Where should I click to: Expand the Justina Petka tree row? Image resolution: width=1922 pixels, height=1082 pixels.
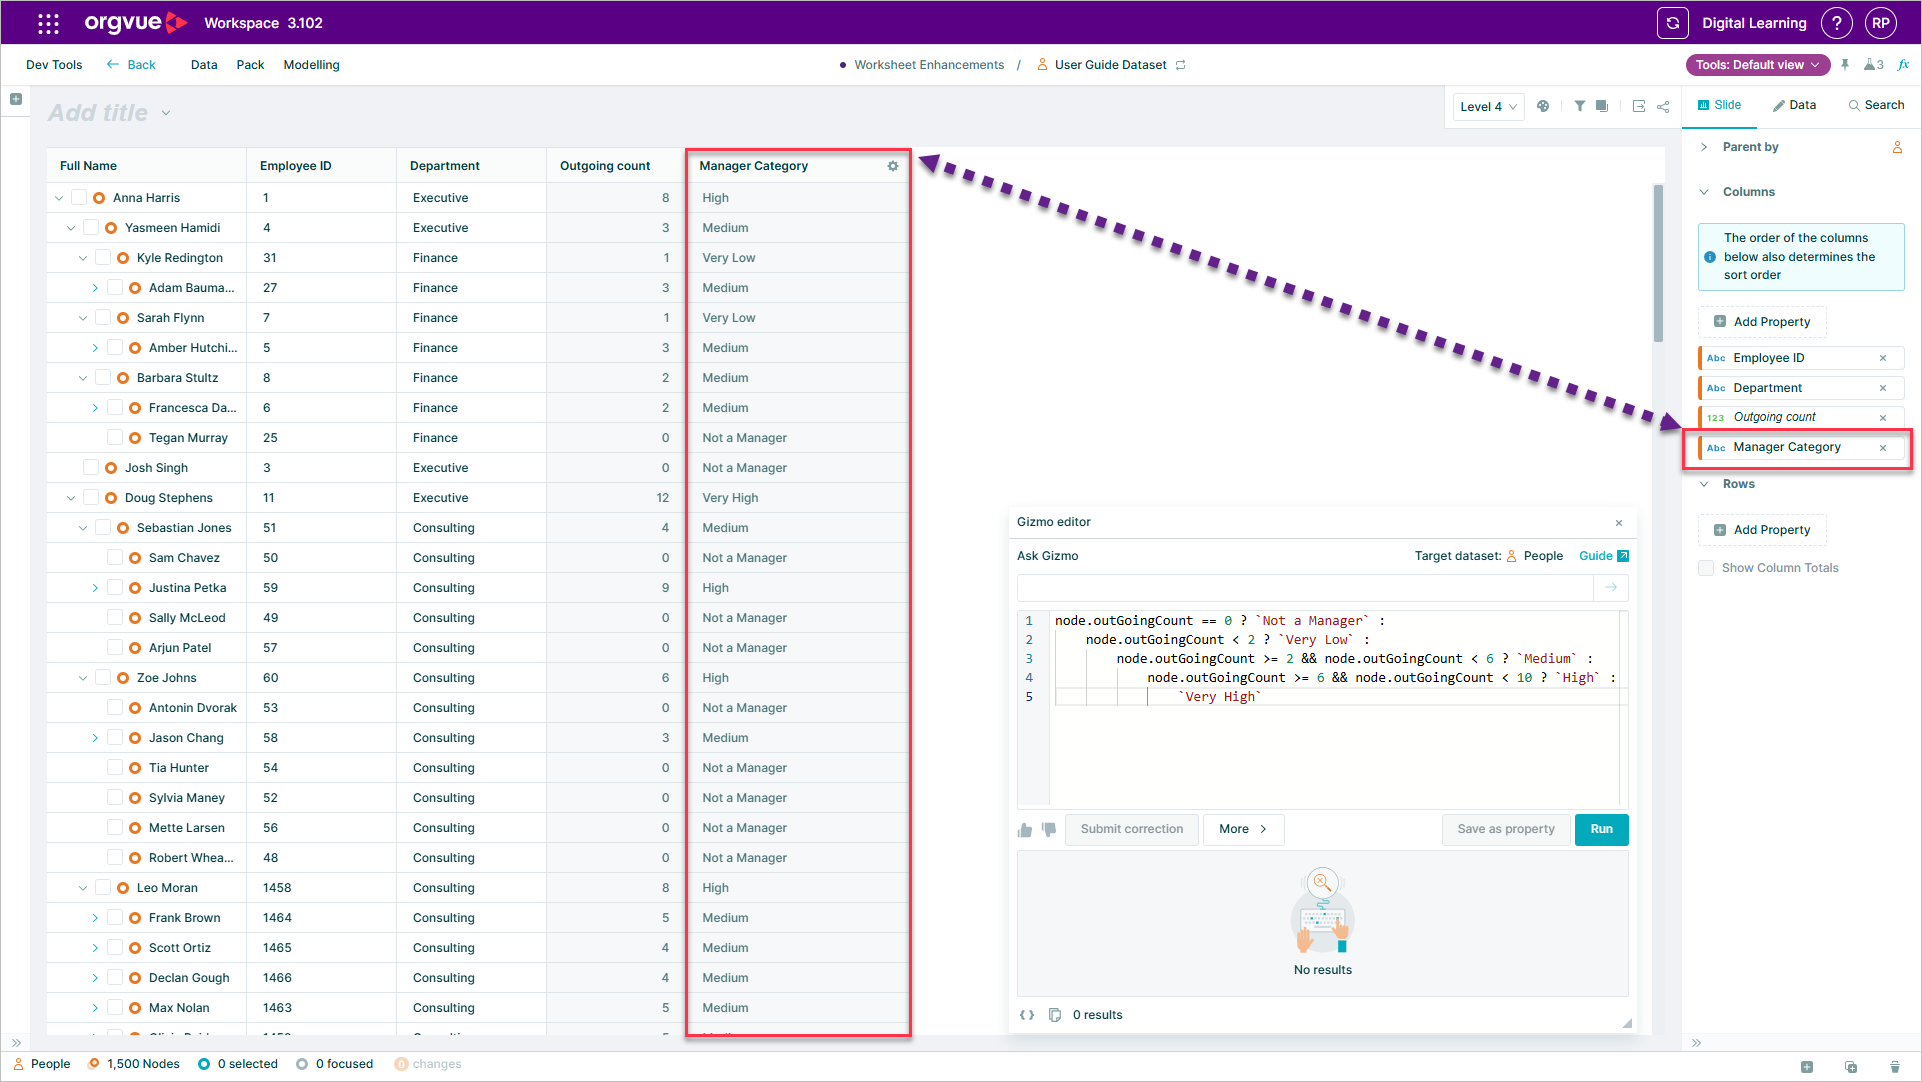tap(95, 588)
